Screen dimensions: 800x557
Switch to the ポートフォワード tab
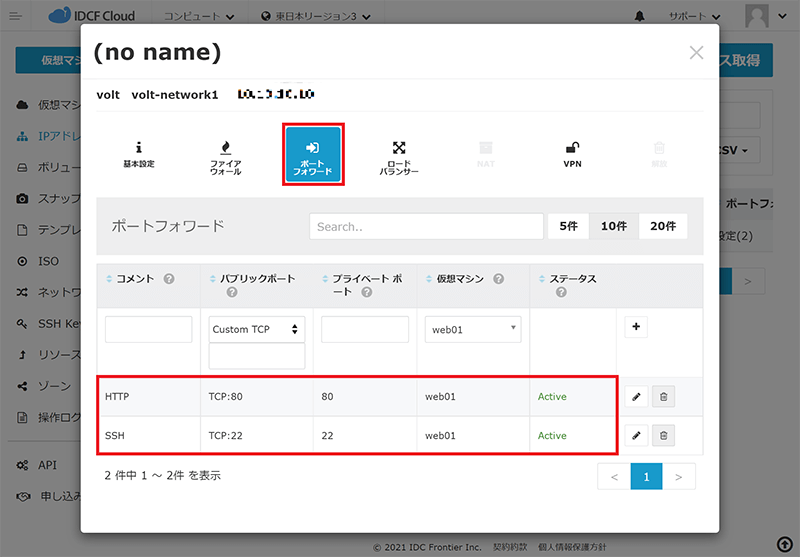click(313, 154)
